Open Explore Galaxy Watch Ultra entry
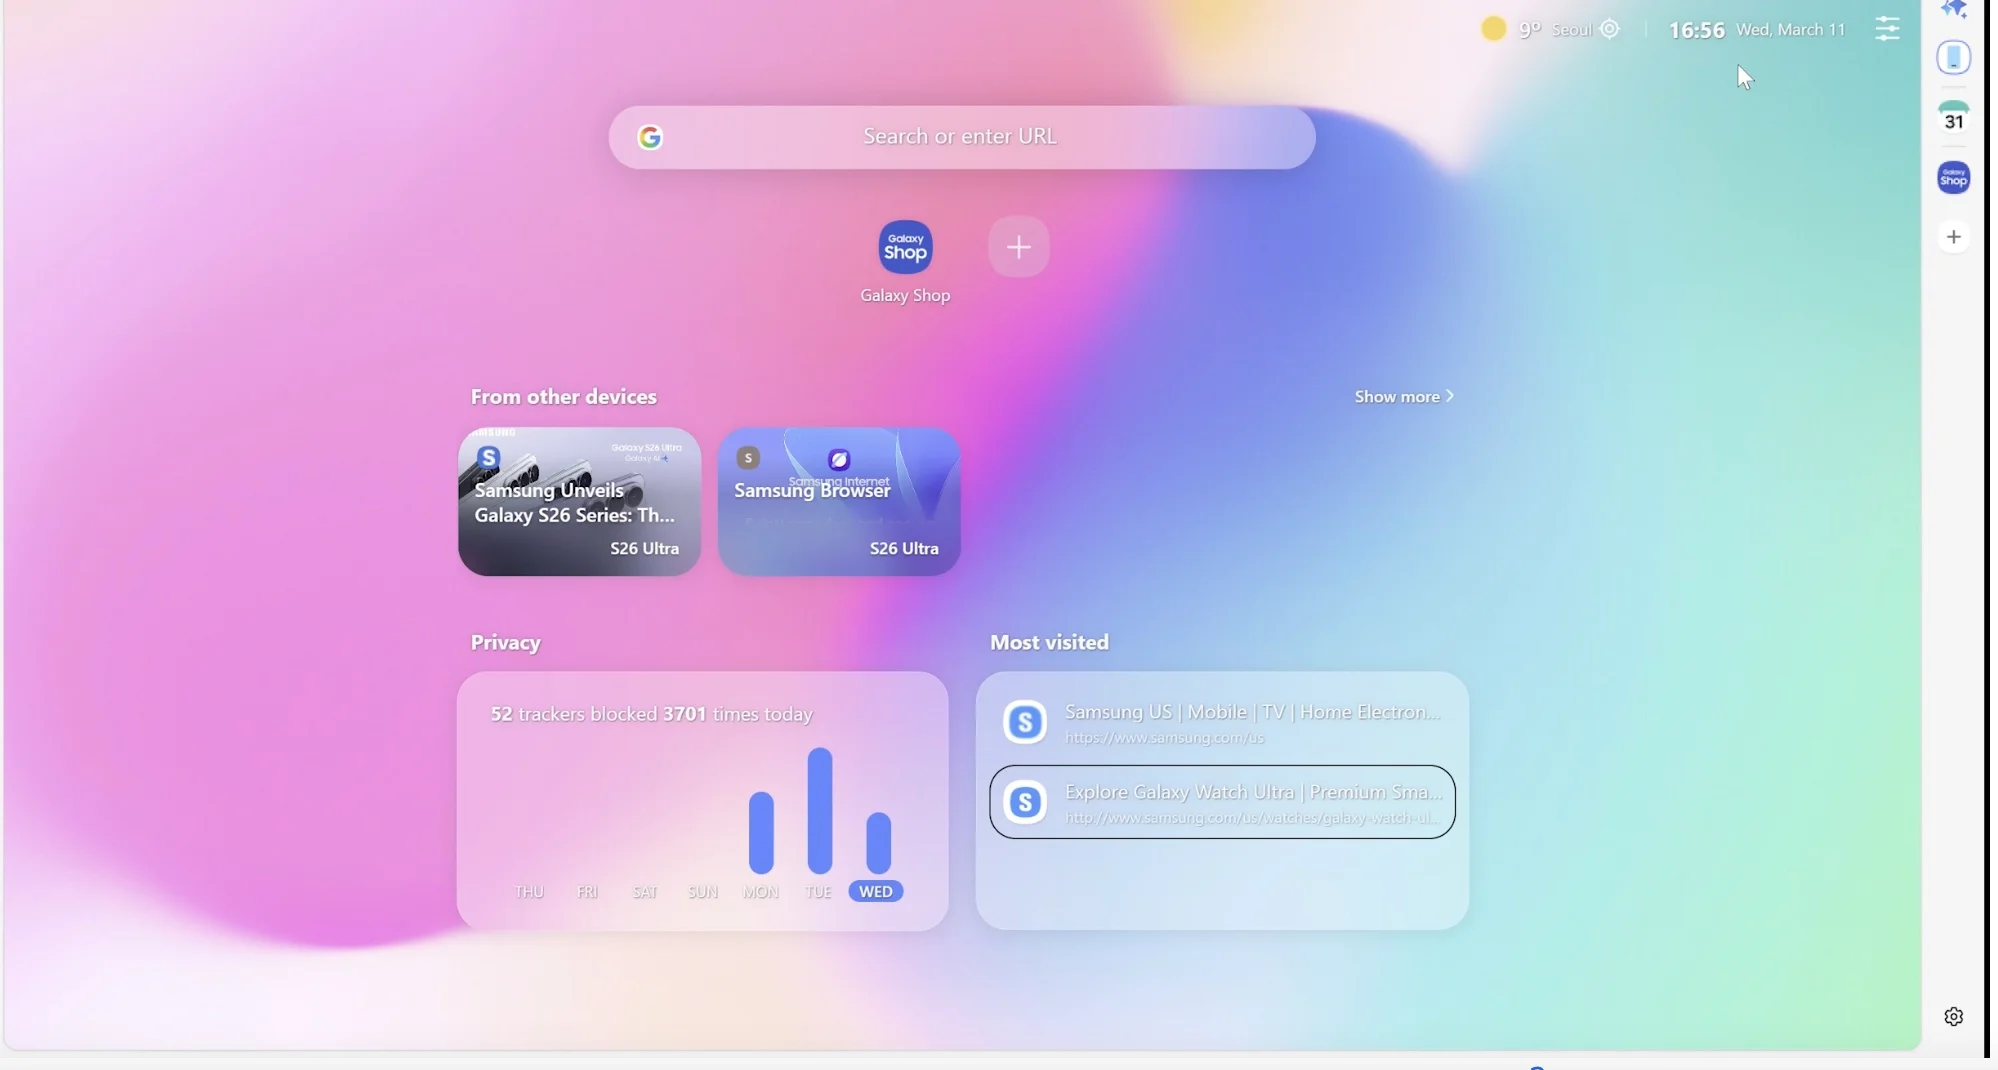 (x=1222, y=802)
